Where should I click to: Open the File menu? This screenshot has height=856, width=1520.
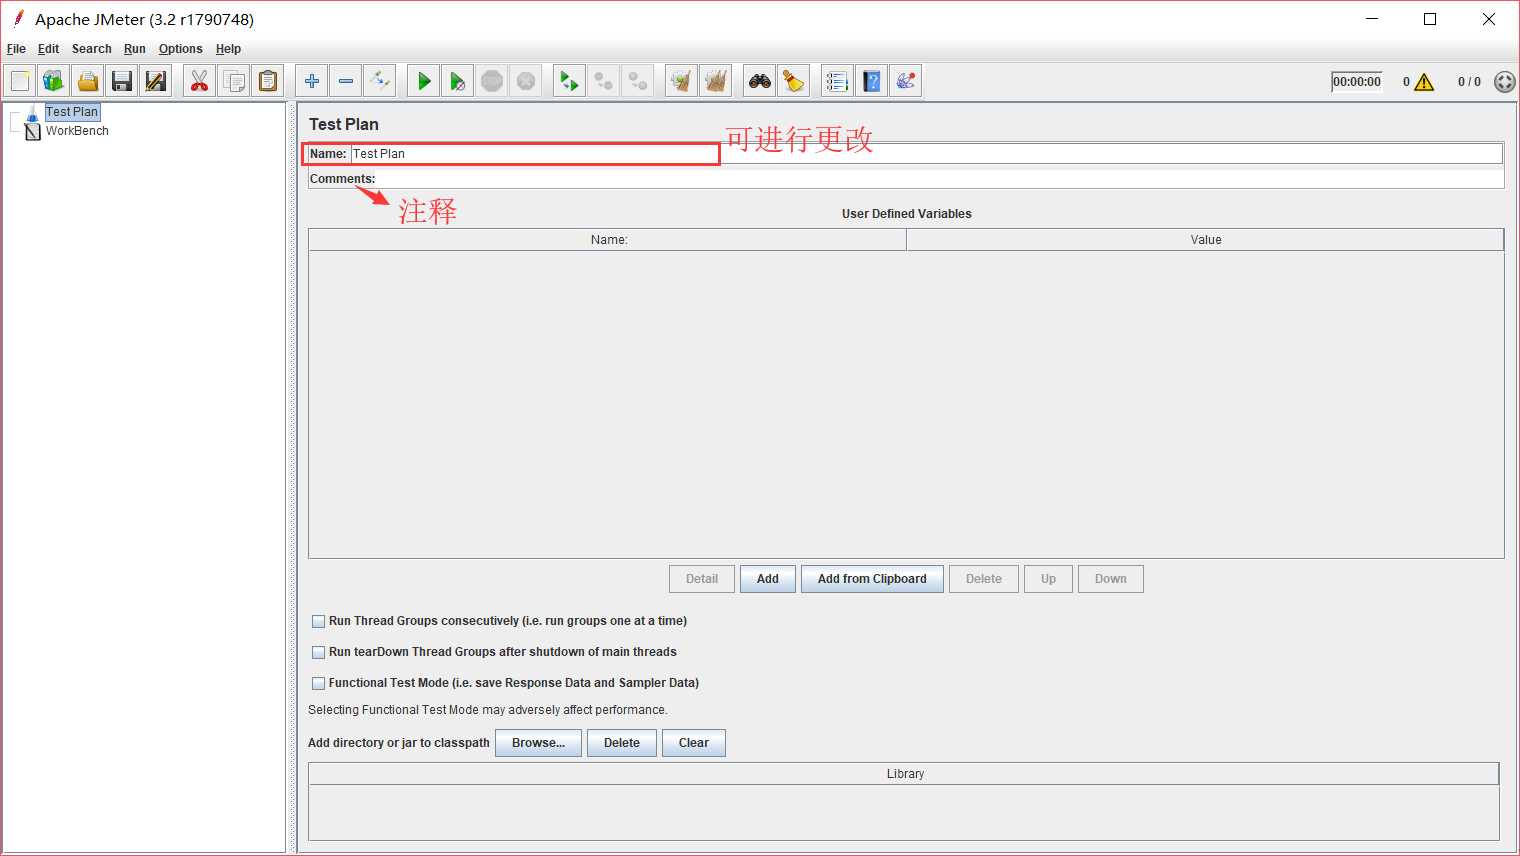(16, 49)
